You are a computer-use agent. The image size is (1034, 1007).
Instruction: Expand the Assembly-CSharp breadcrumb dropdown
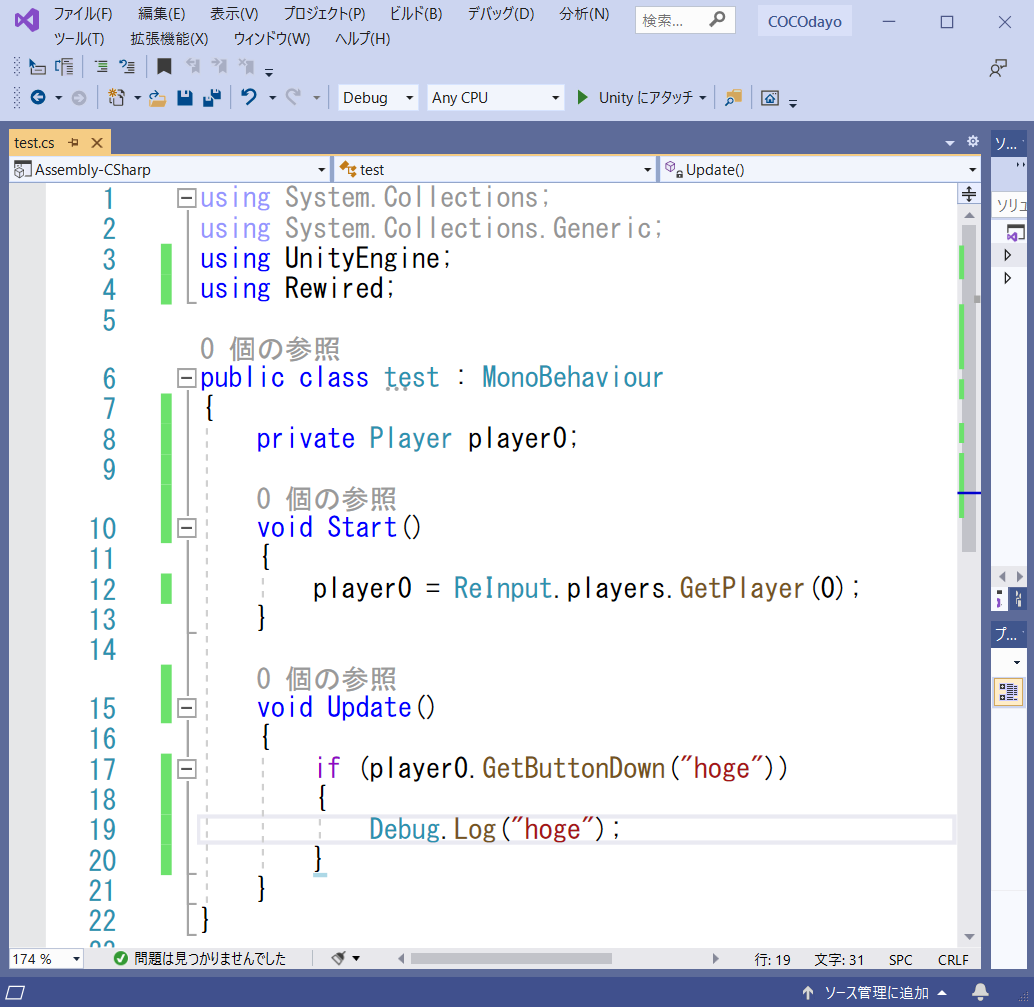pyautogui.click(x=319, y=169)
